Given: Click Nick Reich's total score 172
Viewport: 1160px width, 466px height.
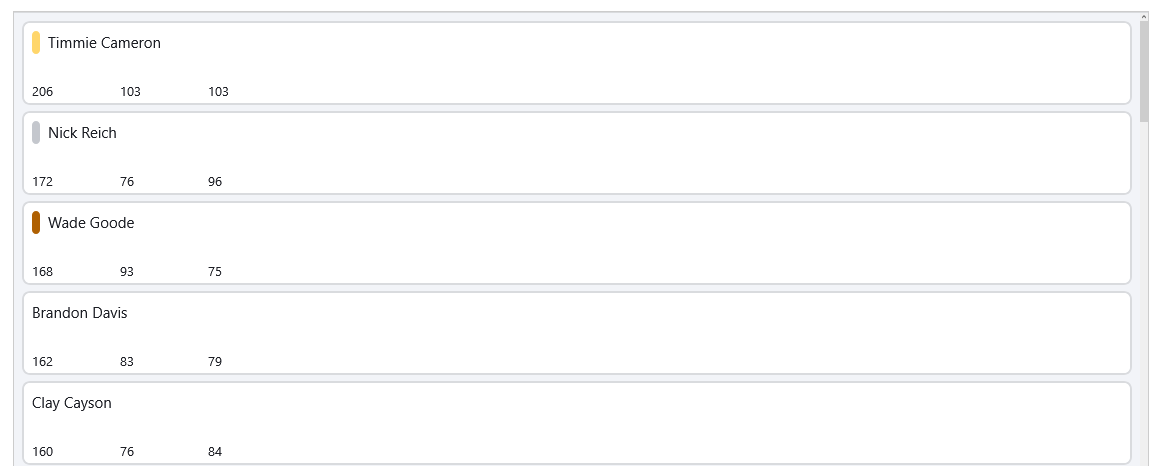Looking at the screenshot, I should click(x=43, y=182).
